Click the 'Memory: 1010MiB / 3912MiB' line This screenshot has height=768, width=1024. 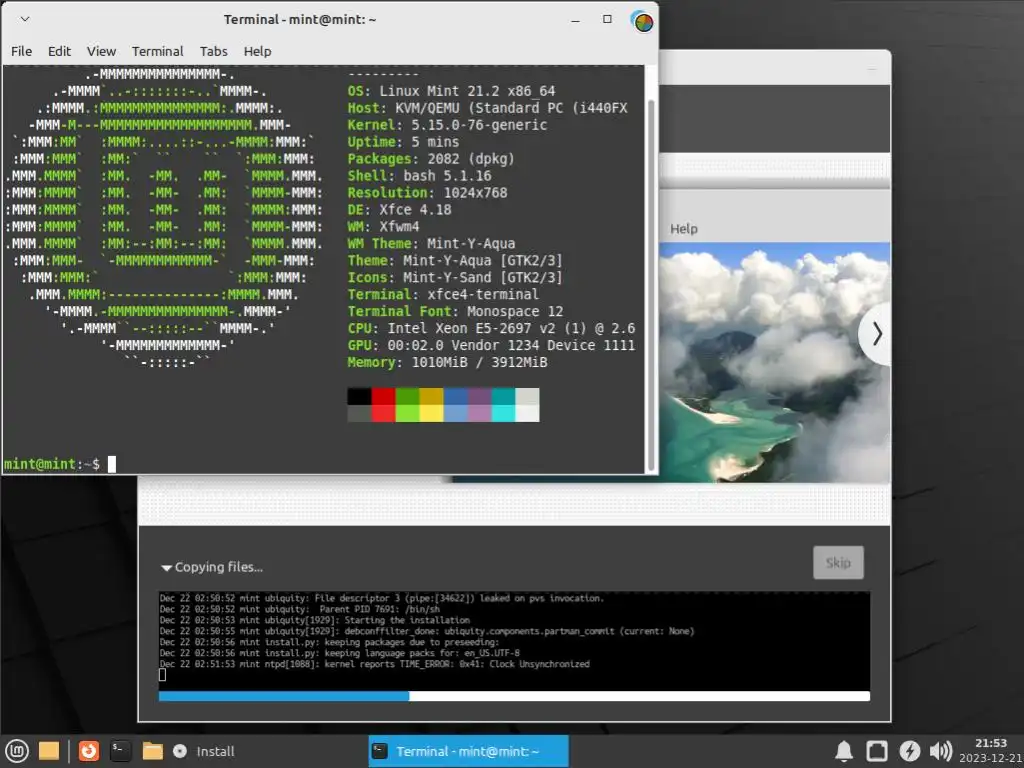tap(447, 362)
